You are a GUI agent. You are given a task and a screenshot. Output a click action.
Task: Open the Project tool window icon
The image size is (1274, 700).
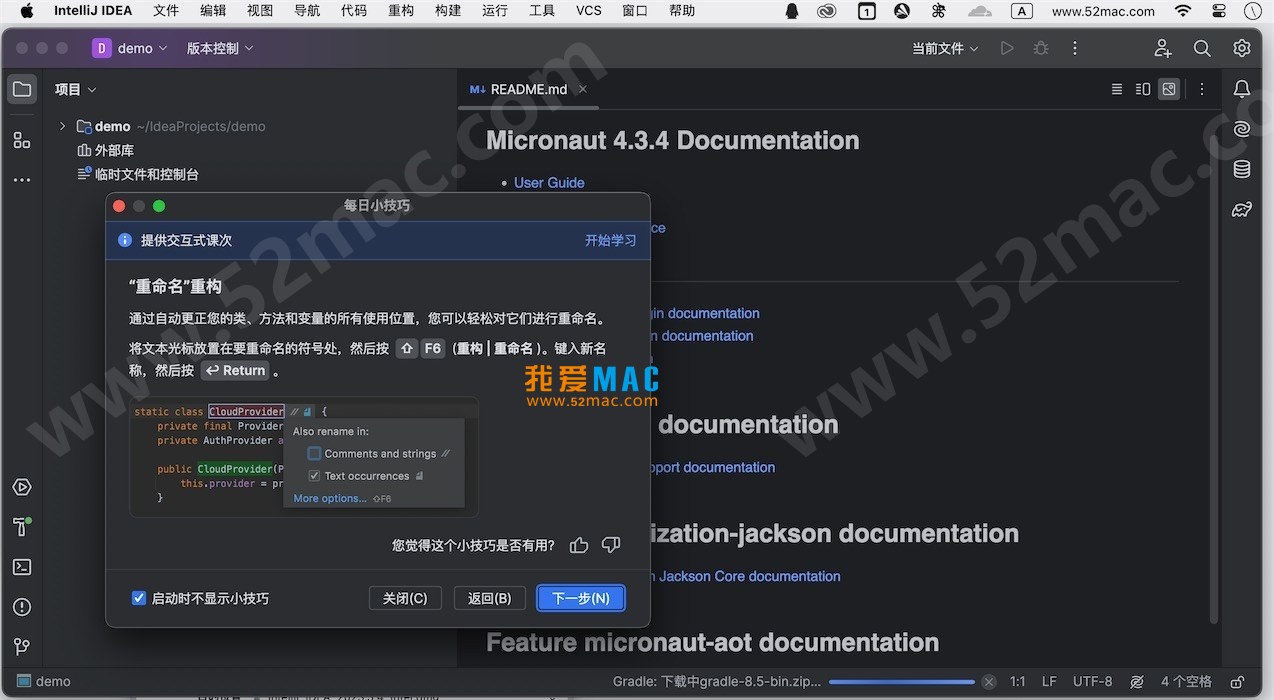click(21, 89)
